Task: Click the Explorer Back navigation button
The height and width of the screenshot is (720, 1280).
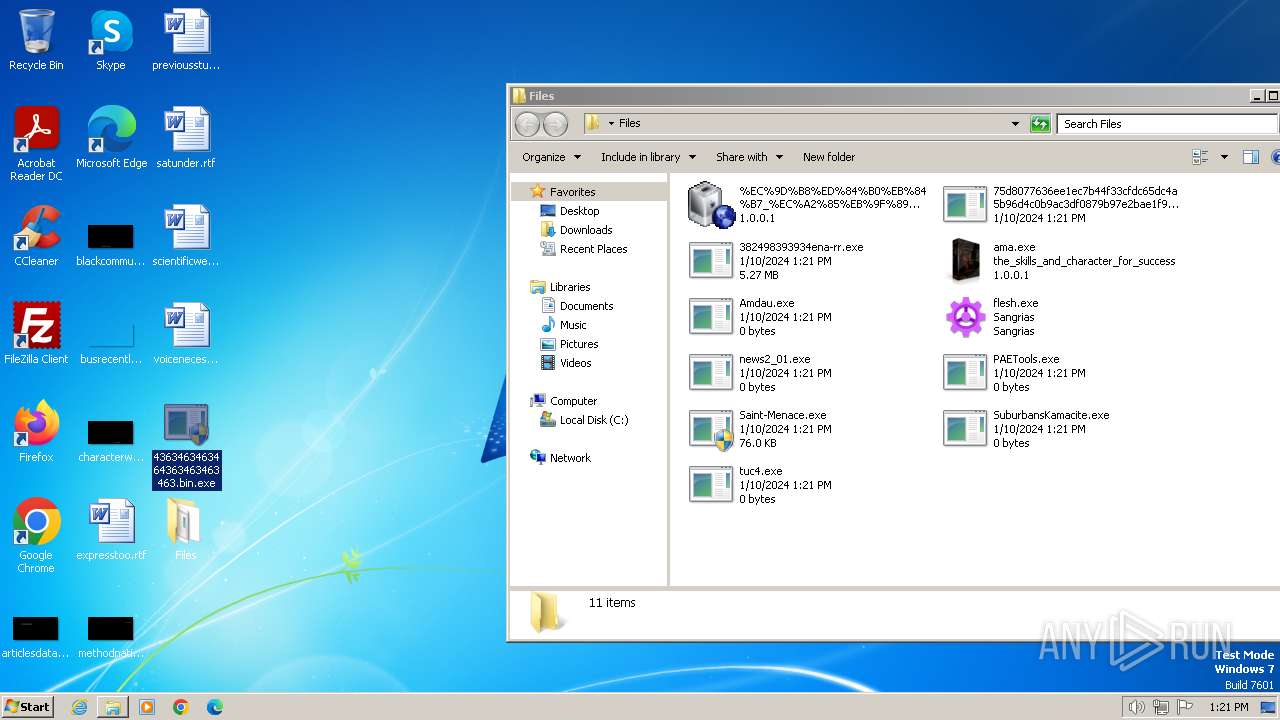Action: point(527,124)
